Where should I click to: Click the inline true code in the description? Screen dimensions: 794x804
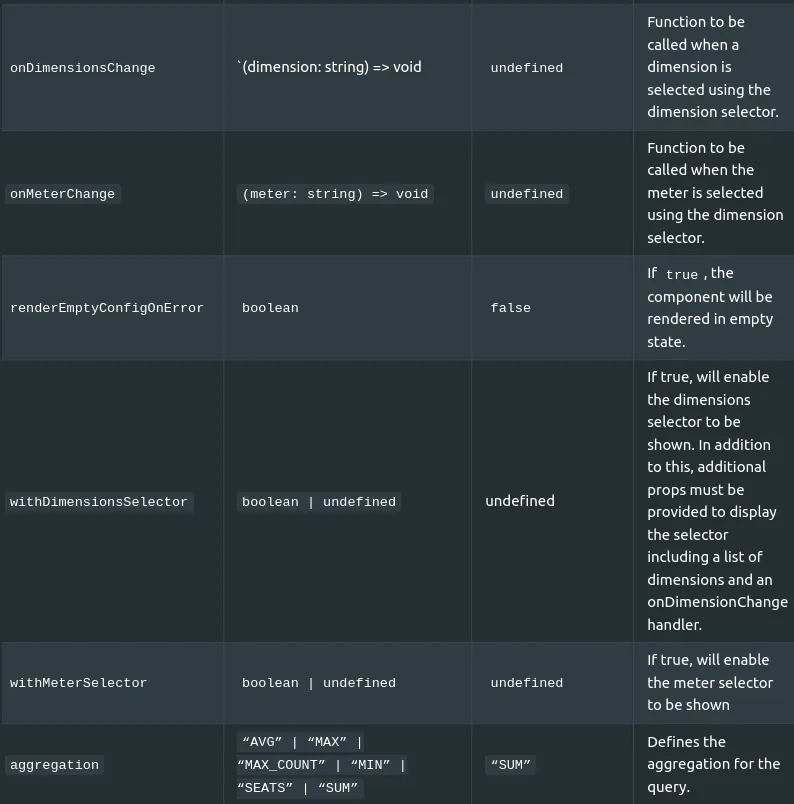[682, 275]
